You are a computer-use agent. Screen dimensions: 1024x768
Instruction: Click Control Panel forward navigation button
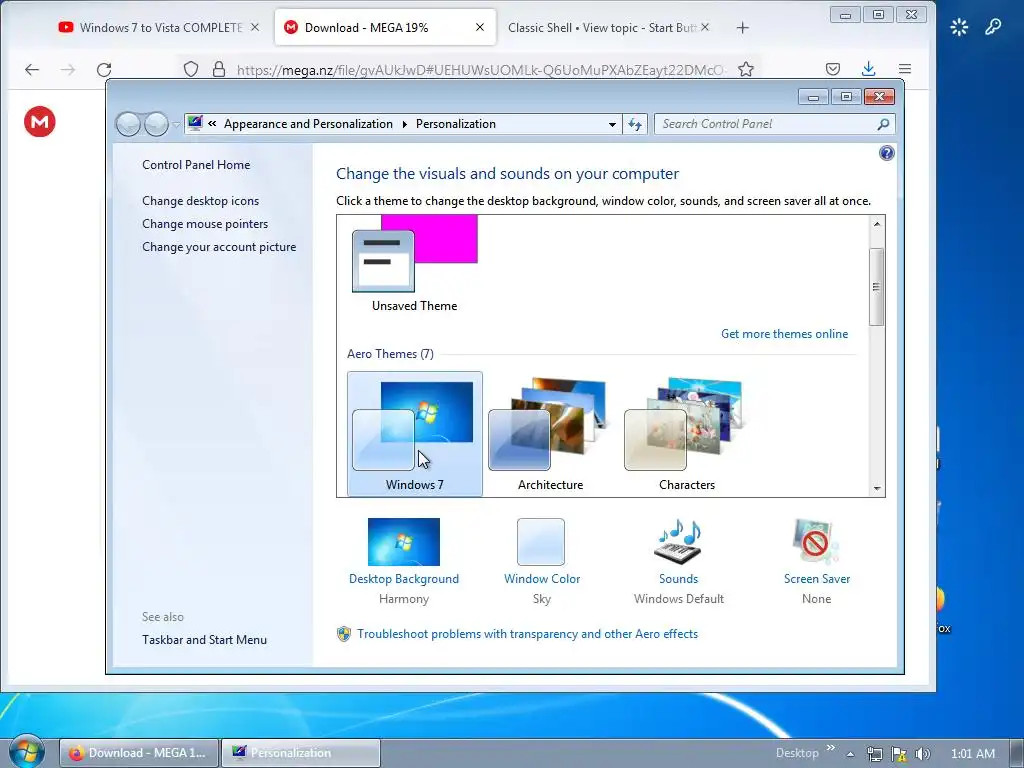(x=156, y=124)
